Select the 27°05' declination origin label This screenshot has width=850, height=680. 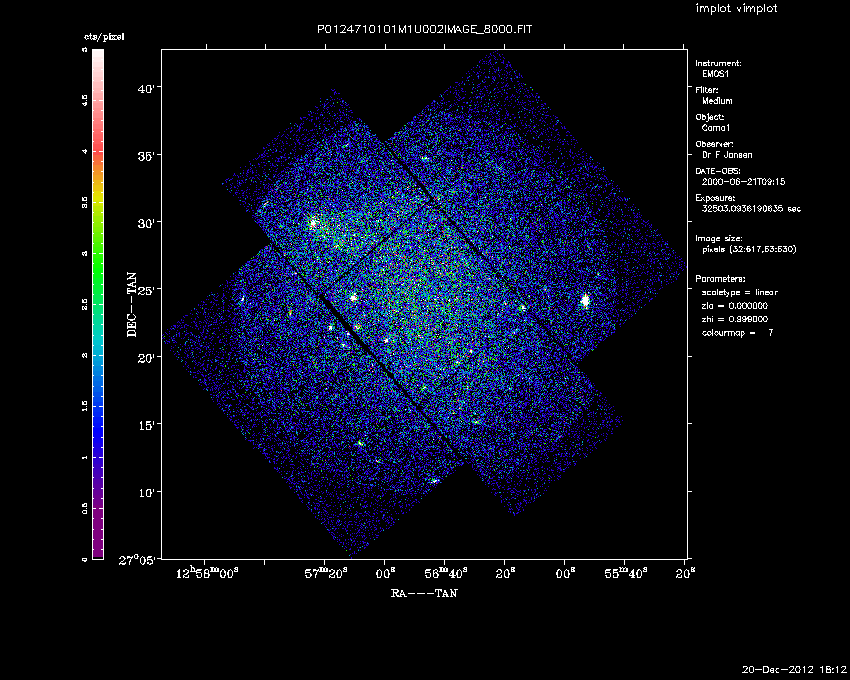pos(138,560)
